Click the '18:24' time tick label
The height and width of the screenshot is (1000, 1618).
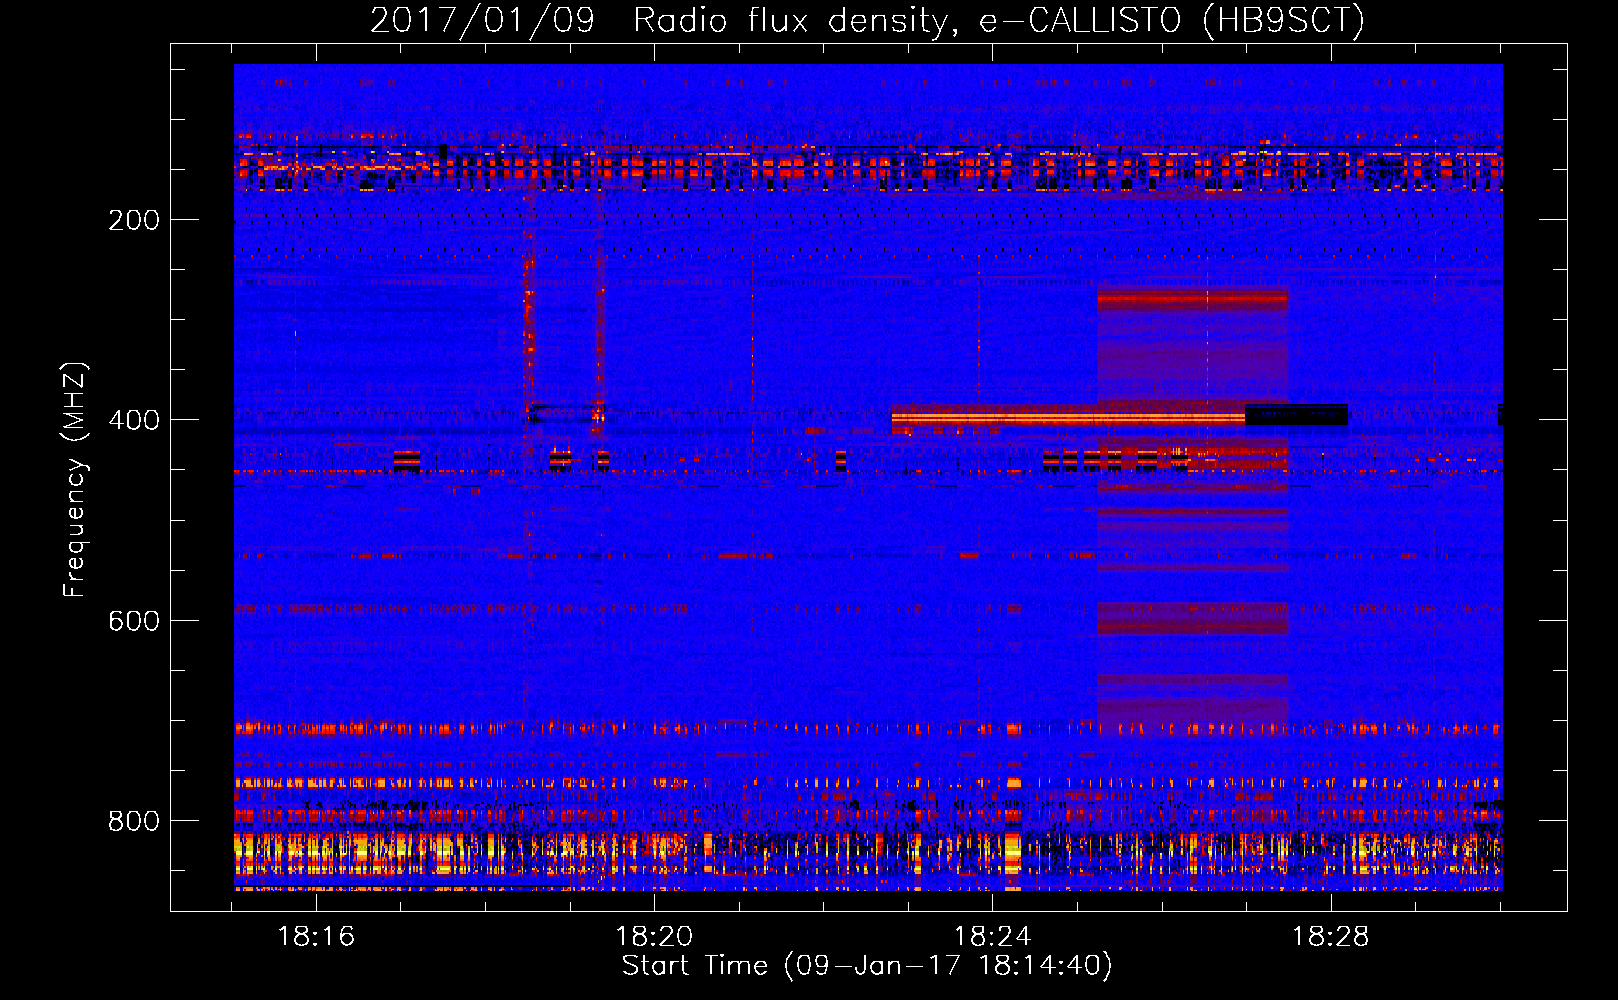click(x=992, y=937)
